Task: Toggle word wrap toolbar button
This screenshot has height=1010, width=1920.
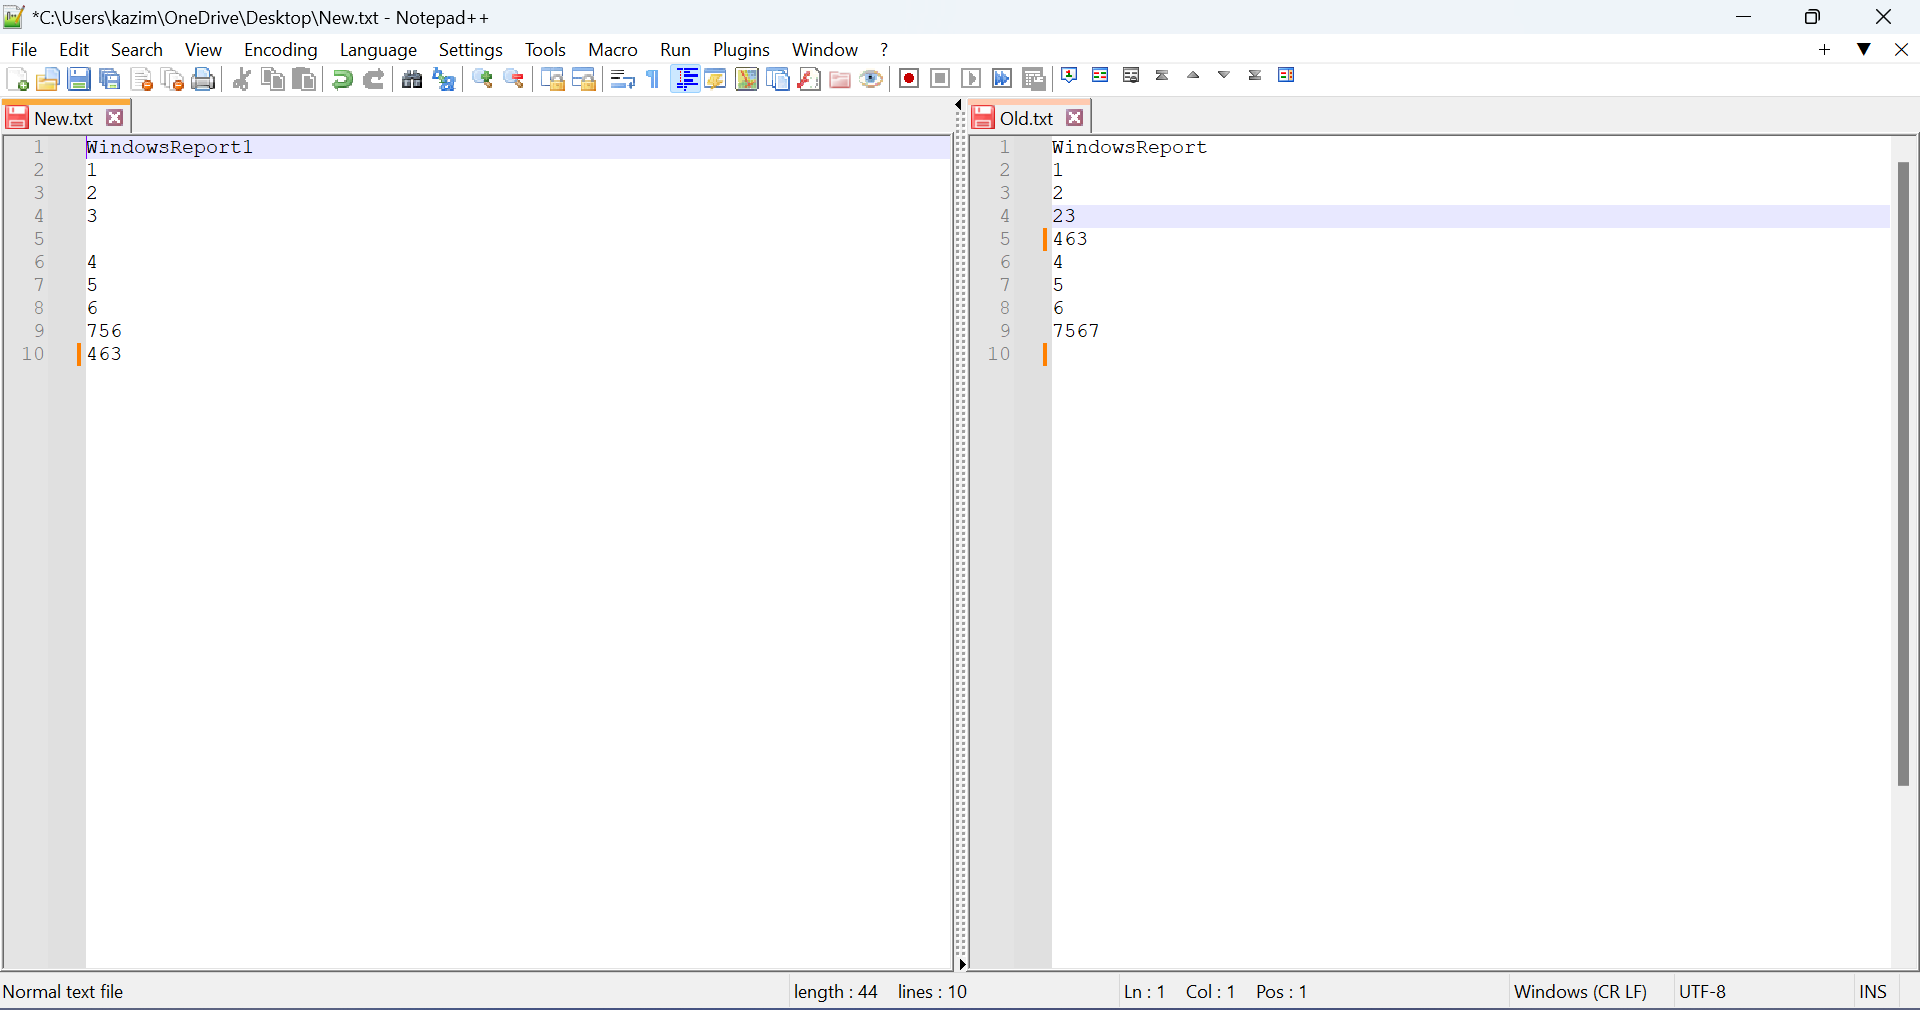Action: coord(622,80)
